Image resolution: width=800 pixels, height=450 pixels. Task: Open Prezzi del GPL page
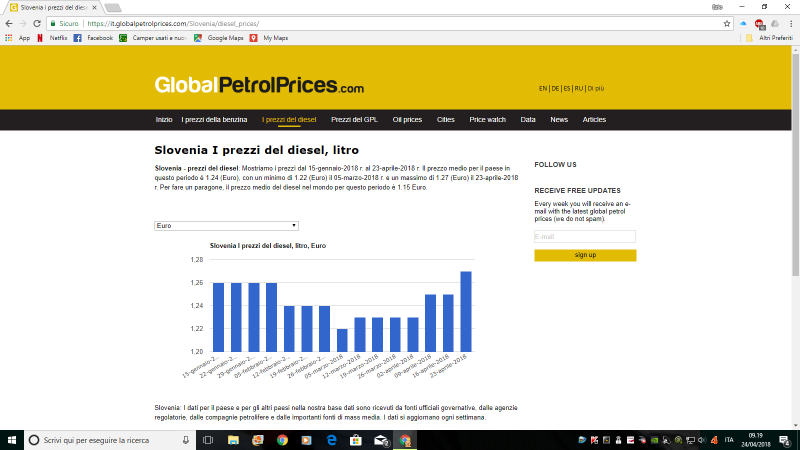click(x=354, y=119)
